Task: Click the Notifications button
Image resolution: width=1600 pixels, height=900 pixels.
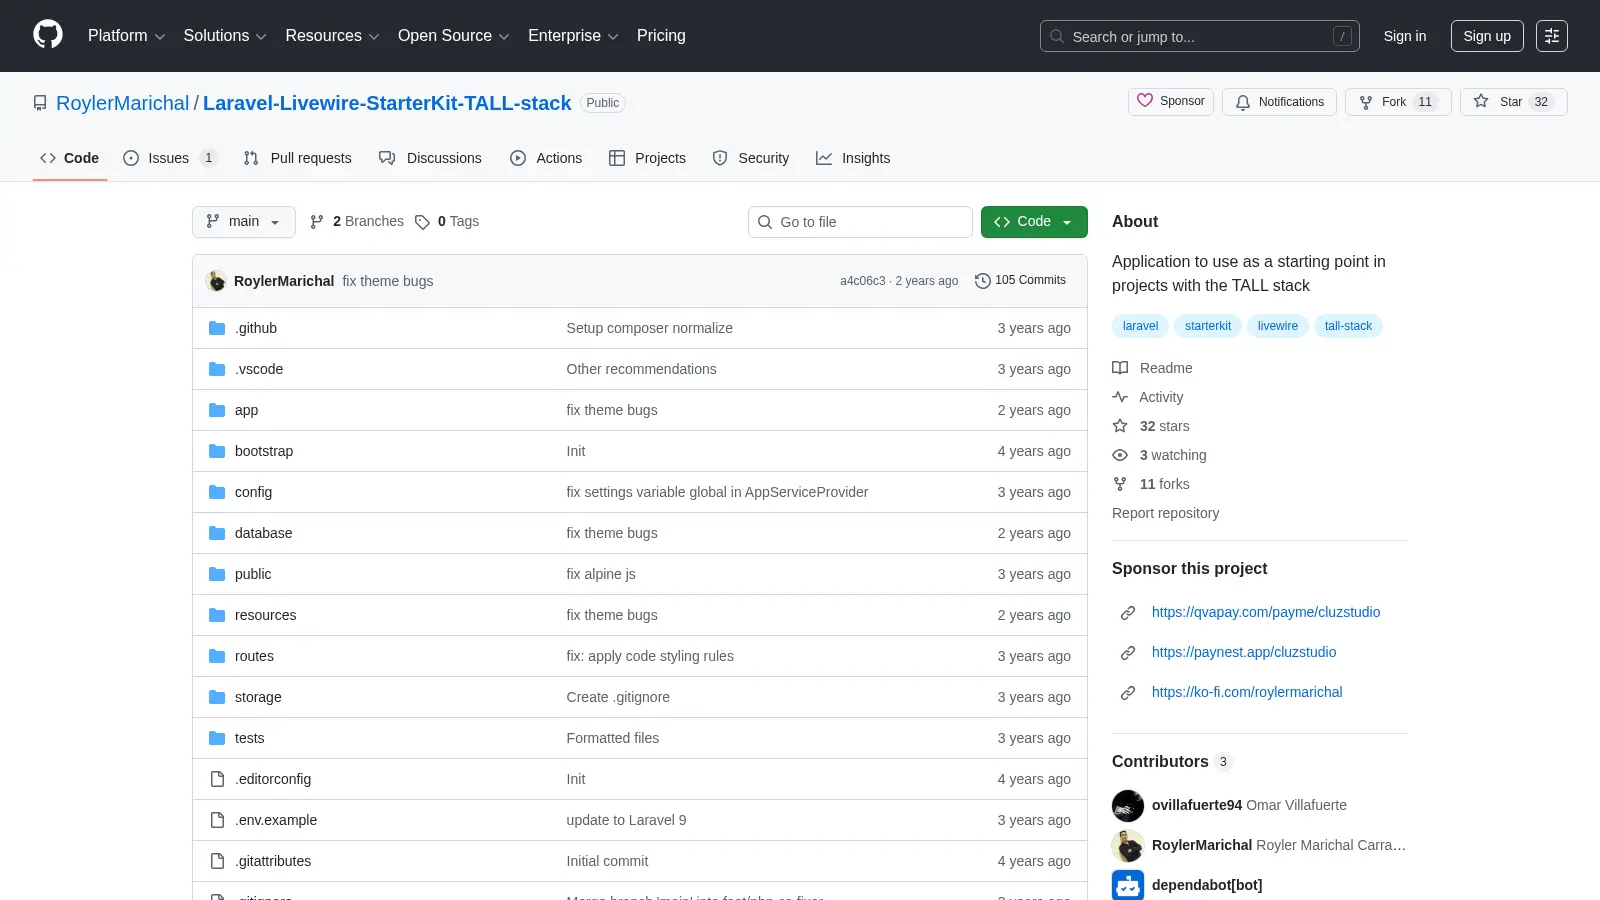Action: [1279, 102]
